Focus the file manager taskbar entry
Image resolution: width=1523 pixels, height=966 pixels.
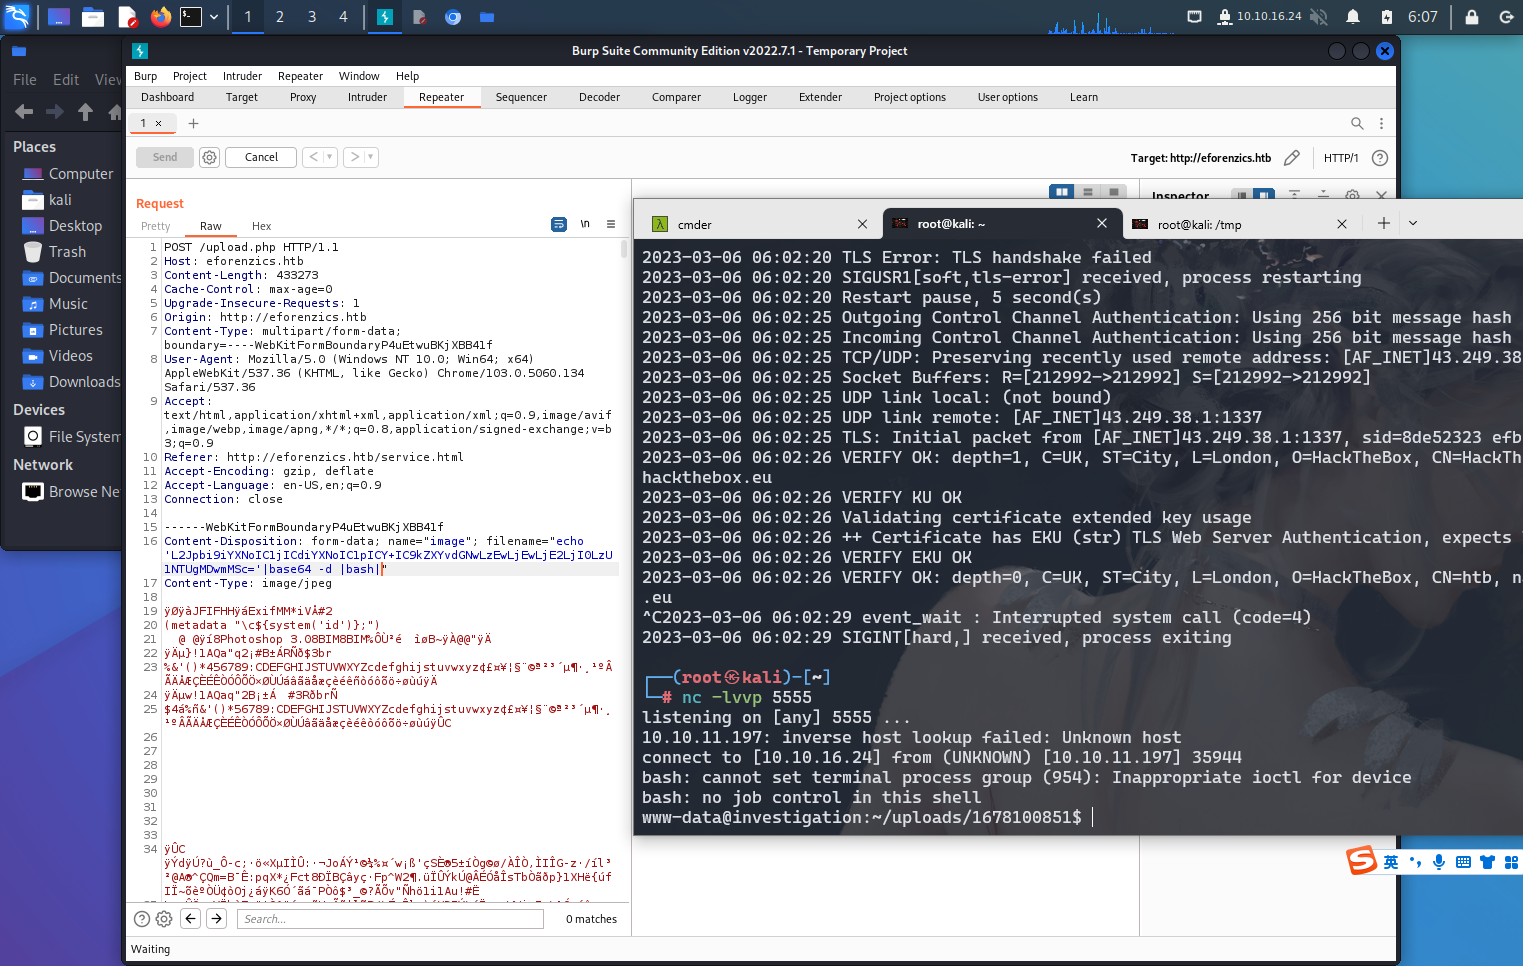click(487, 17)
